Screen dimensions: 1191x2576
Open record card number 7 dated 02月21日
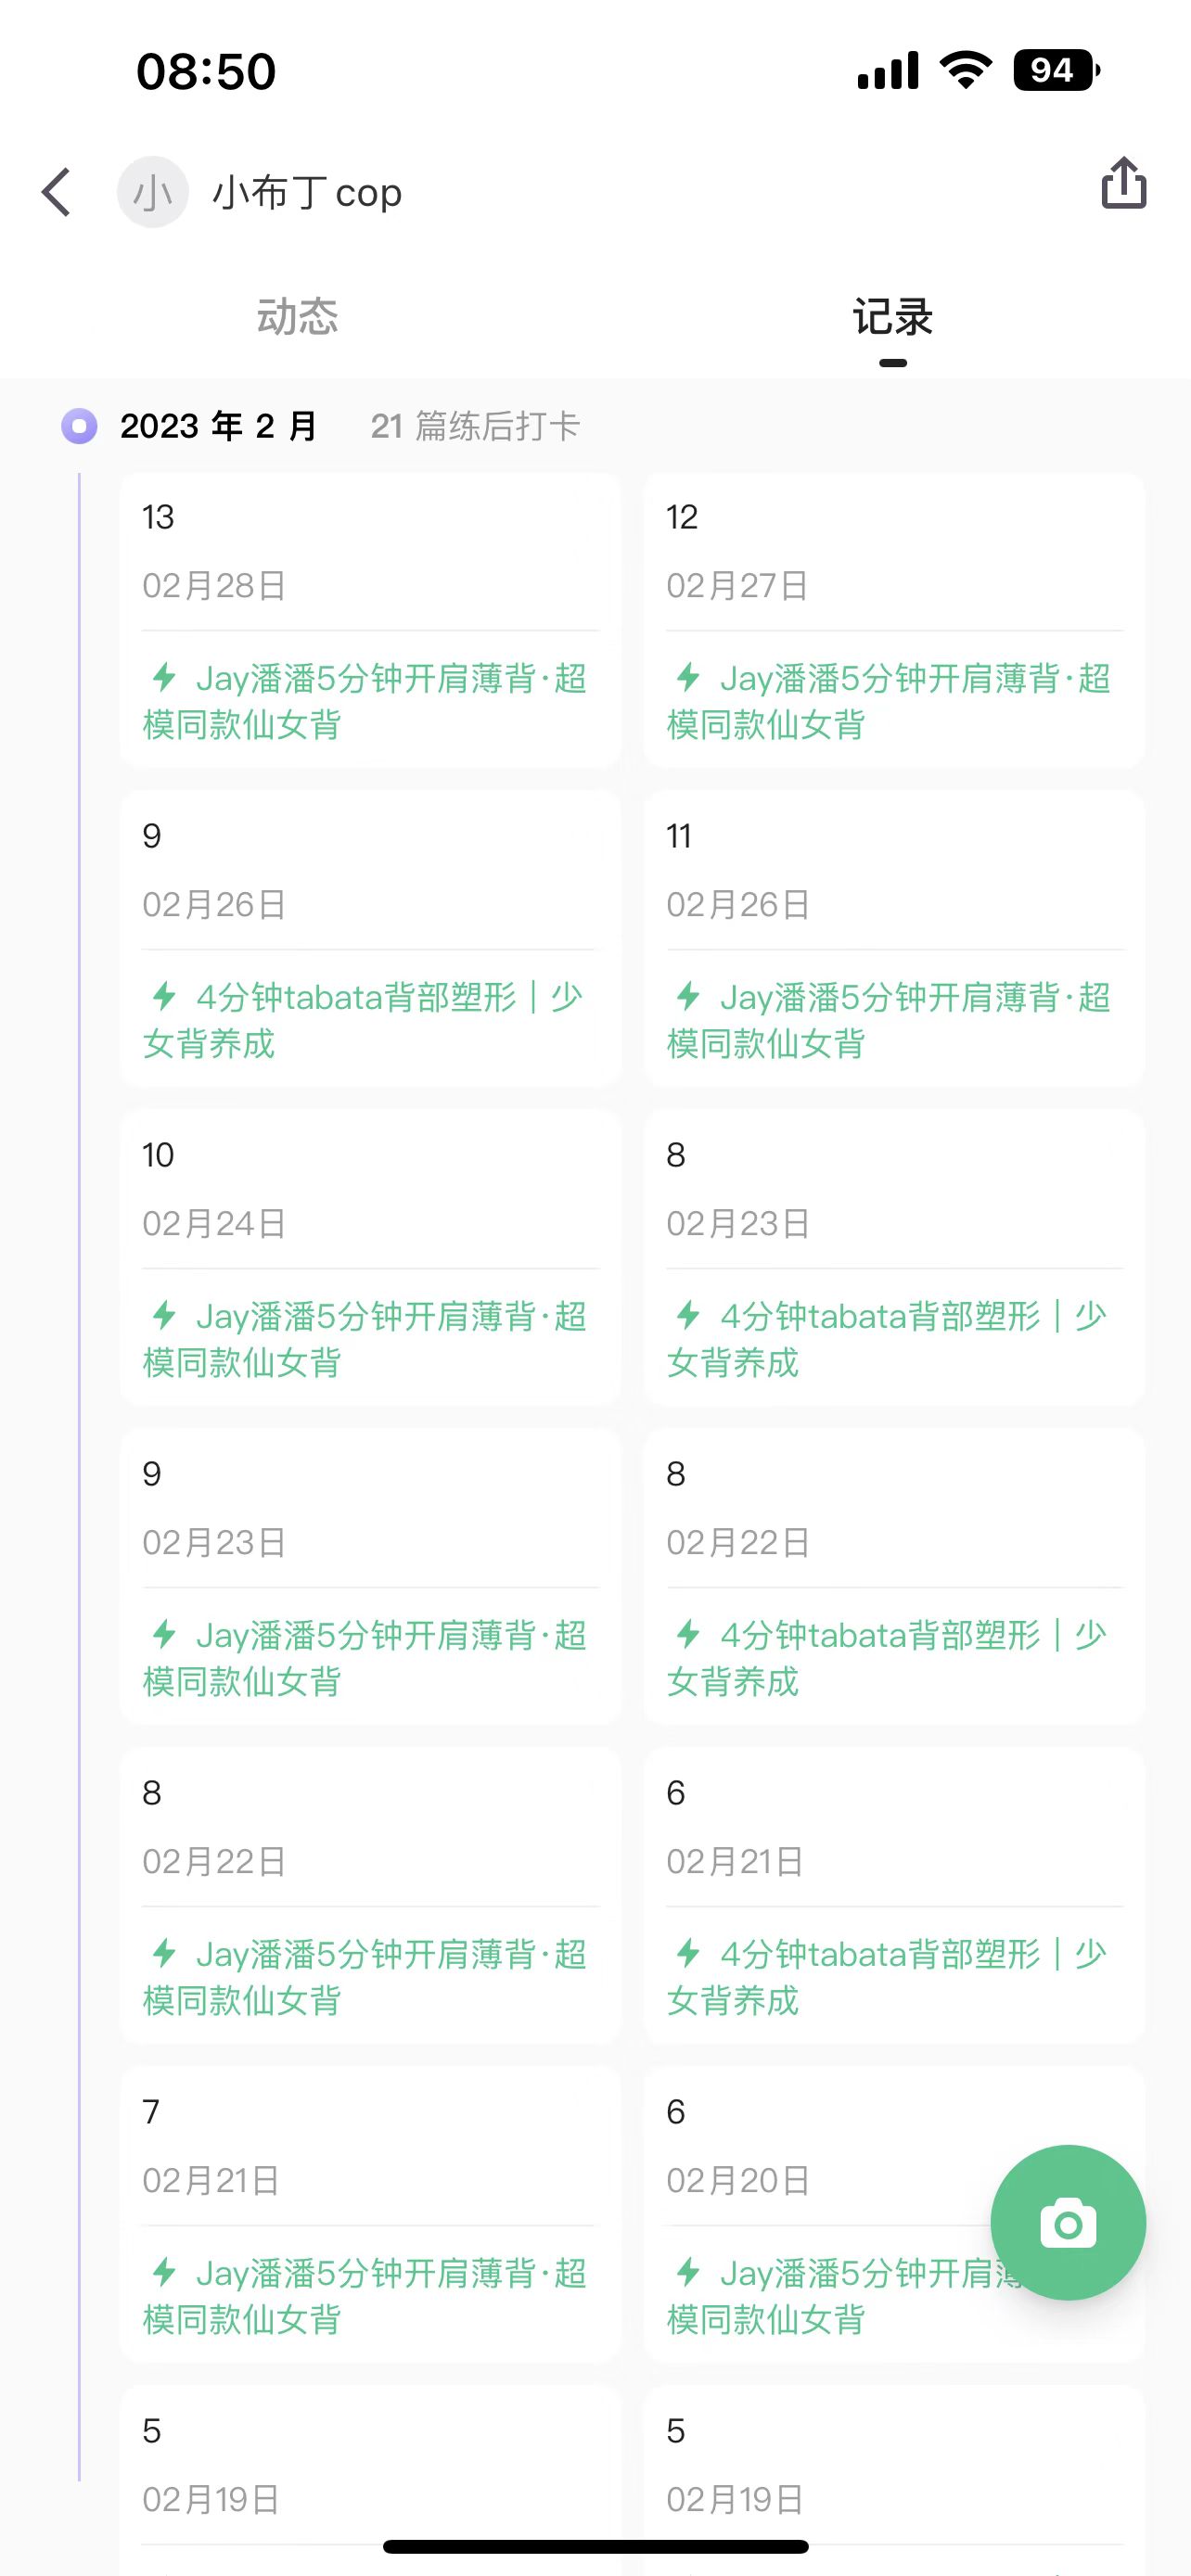point(370,2215)
